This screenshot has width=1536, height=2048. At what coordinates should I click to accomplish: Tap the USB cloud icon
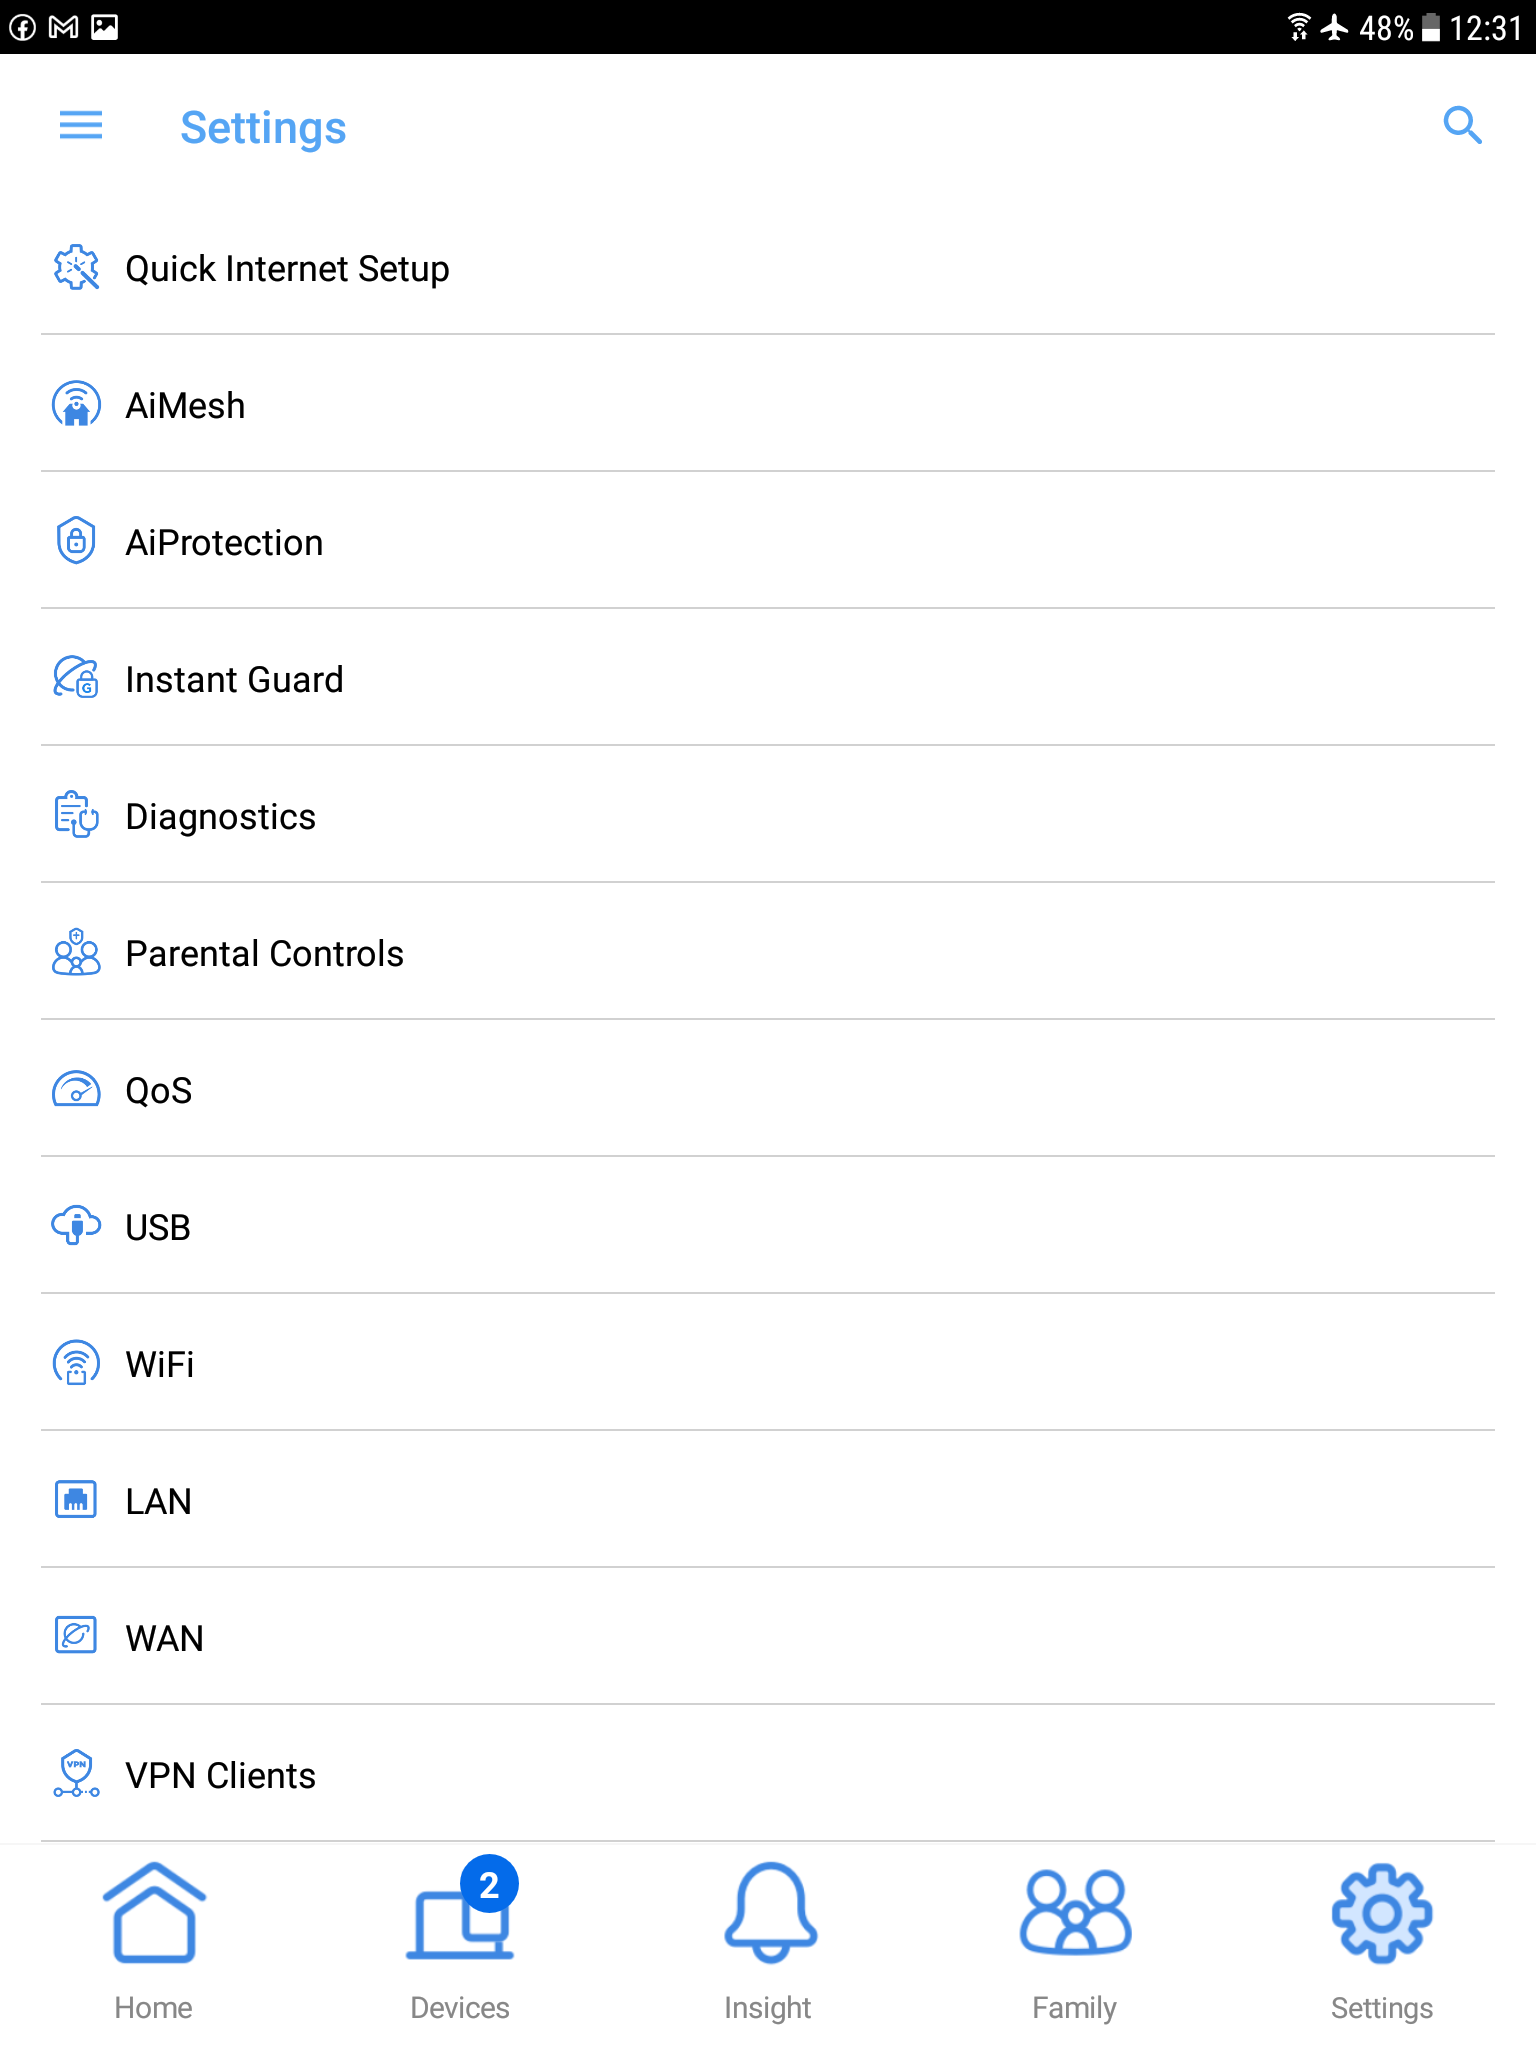[x=76, y=1227]
